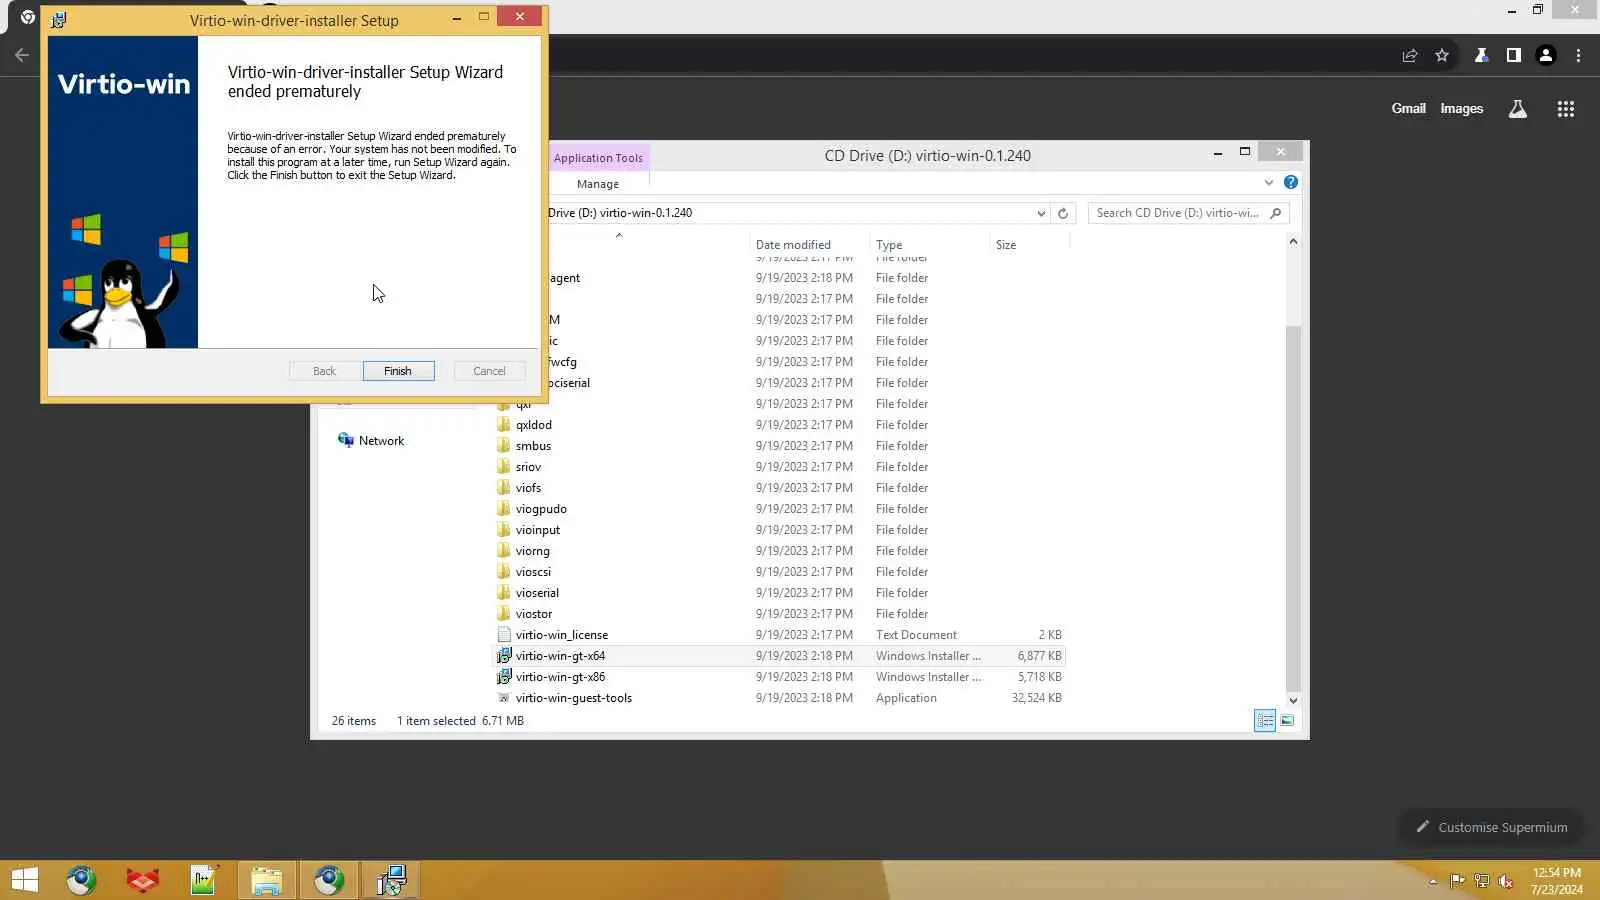The width and height of the screenshot is (1600, 900).
Task: Click the 'Text Document' type cell
Action: 916,635
